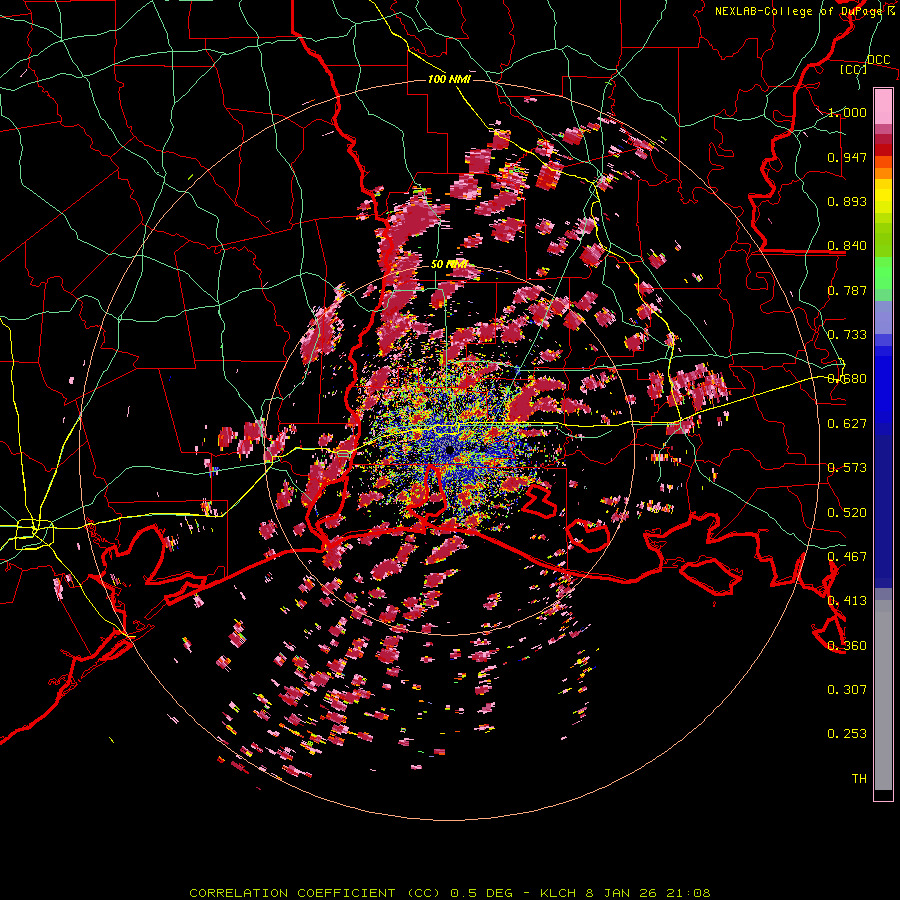Click the 0.733 legend value

847,335
